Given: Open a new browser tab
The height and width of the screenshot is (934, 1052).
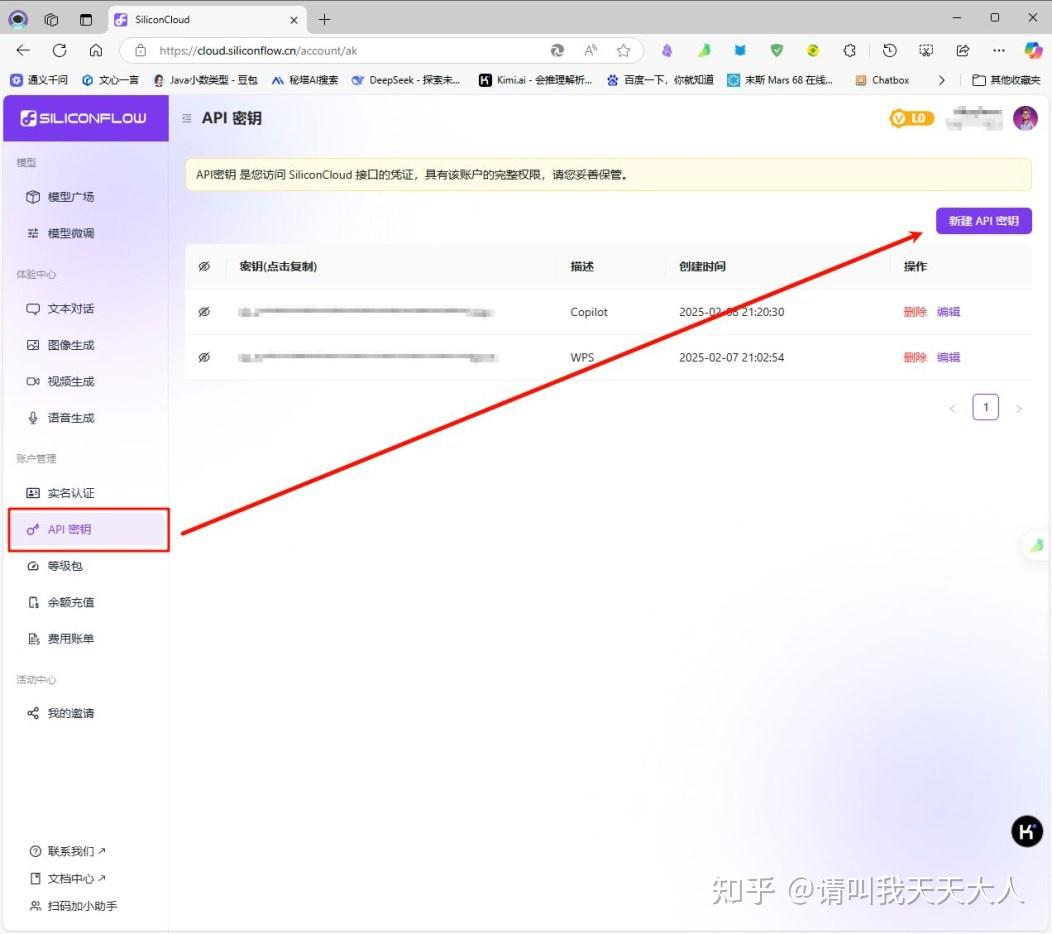Looking at the screenshot, I should click(325, 19).
